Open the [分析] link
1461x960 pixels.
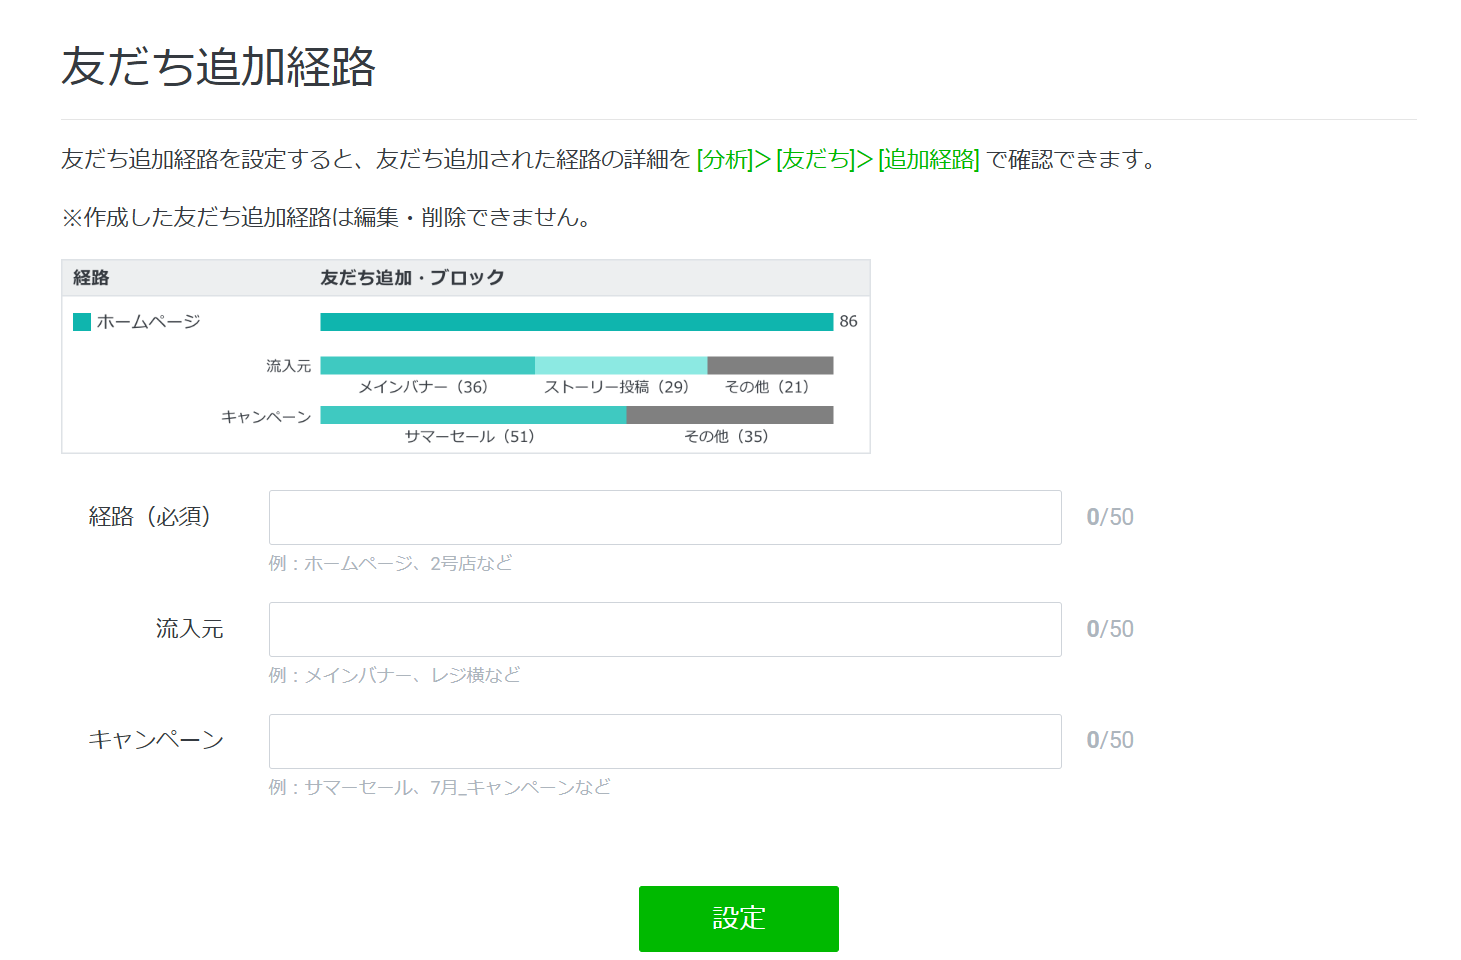click(x=725, y=159)
